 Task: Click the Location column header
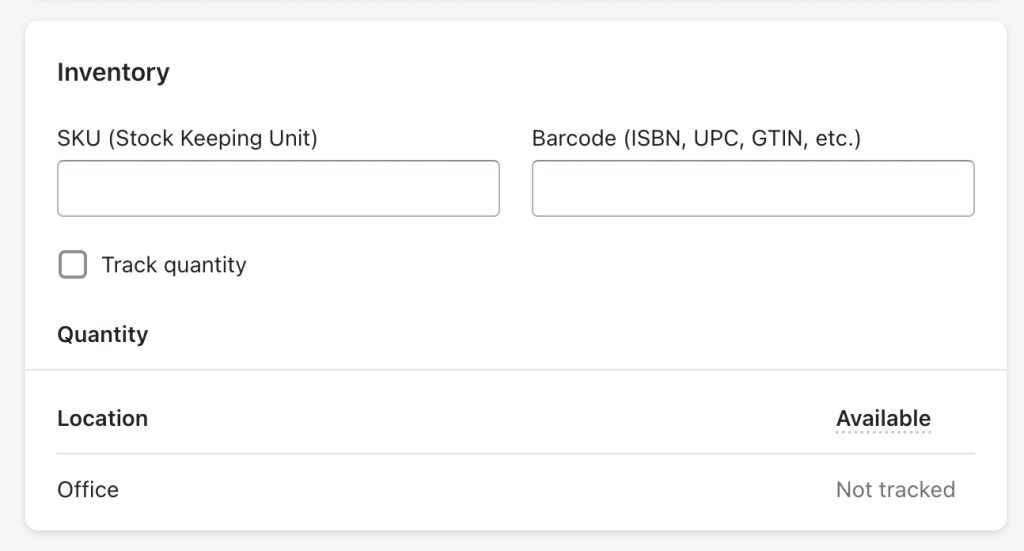(102, 419)
